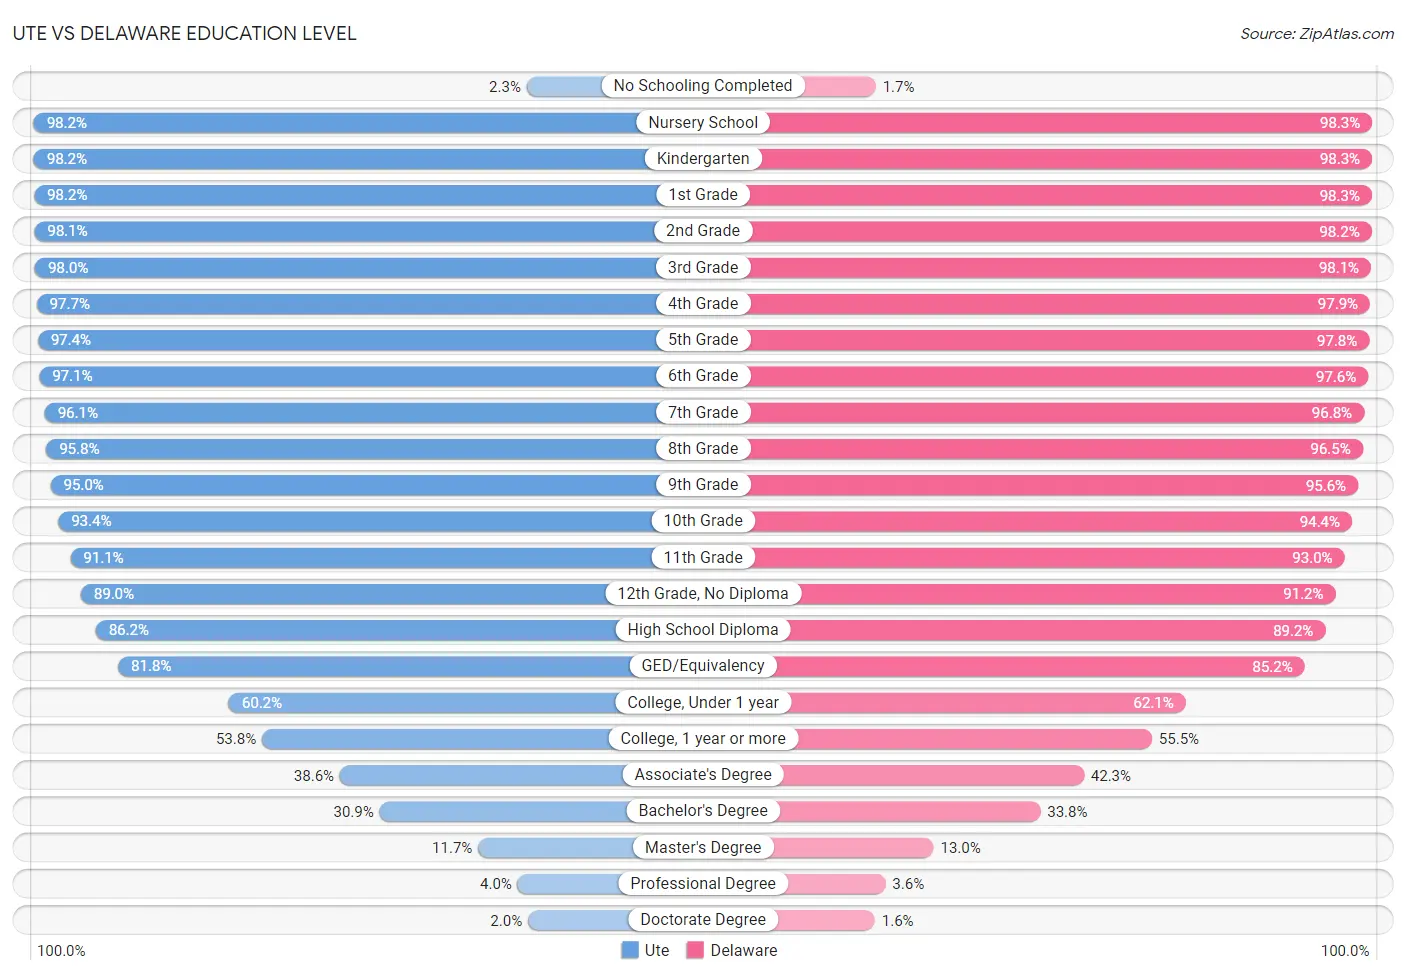
Task: Click the GED/Equivalency 81.8% Ute bar
Action: pyautogui.click(x=410, y=666)
